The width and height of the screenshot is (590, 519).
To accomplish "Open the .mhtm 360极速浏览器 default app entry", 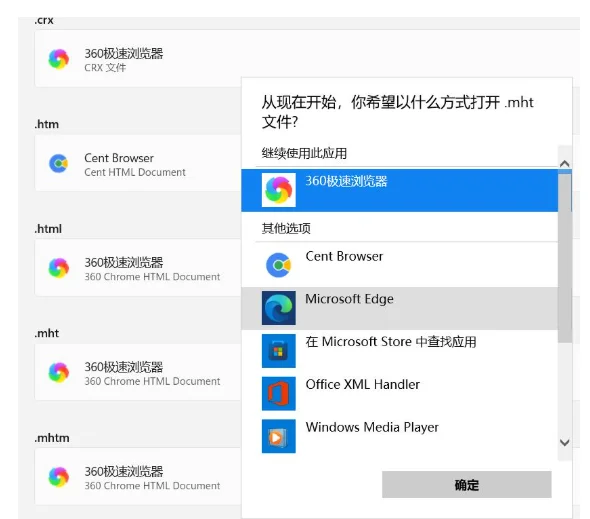I will [x=138, y=476].
